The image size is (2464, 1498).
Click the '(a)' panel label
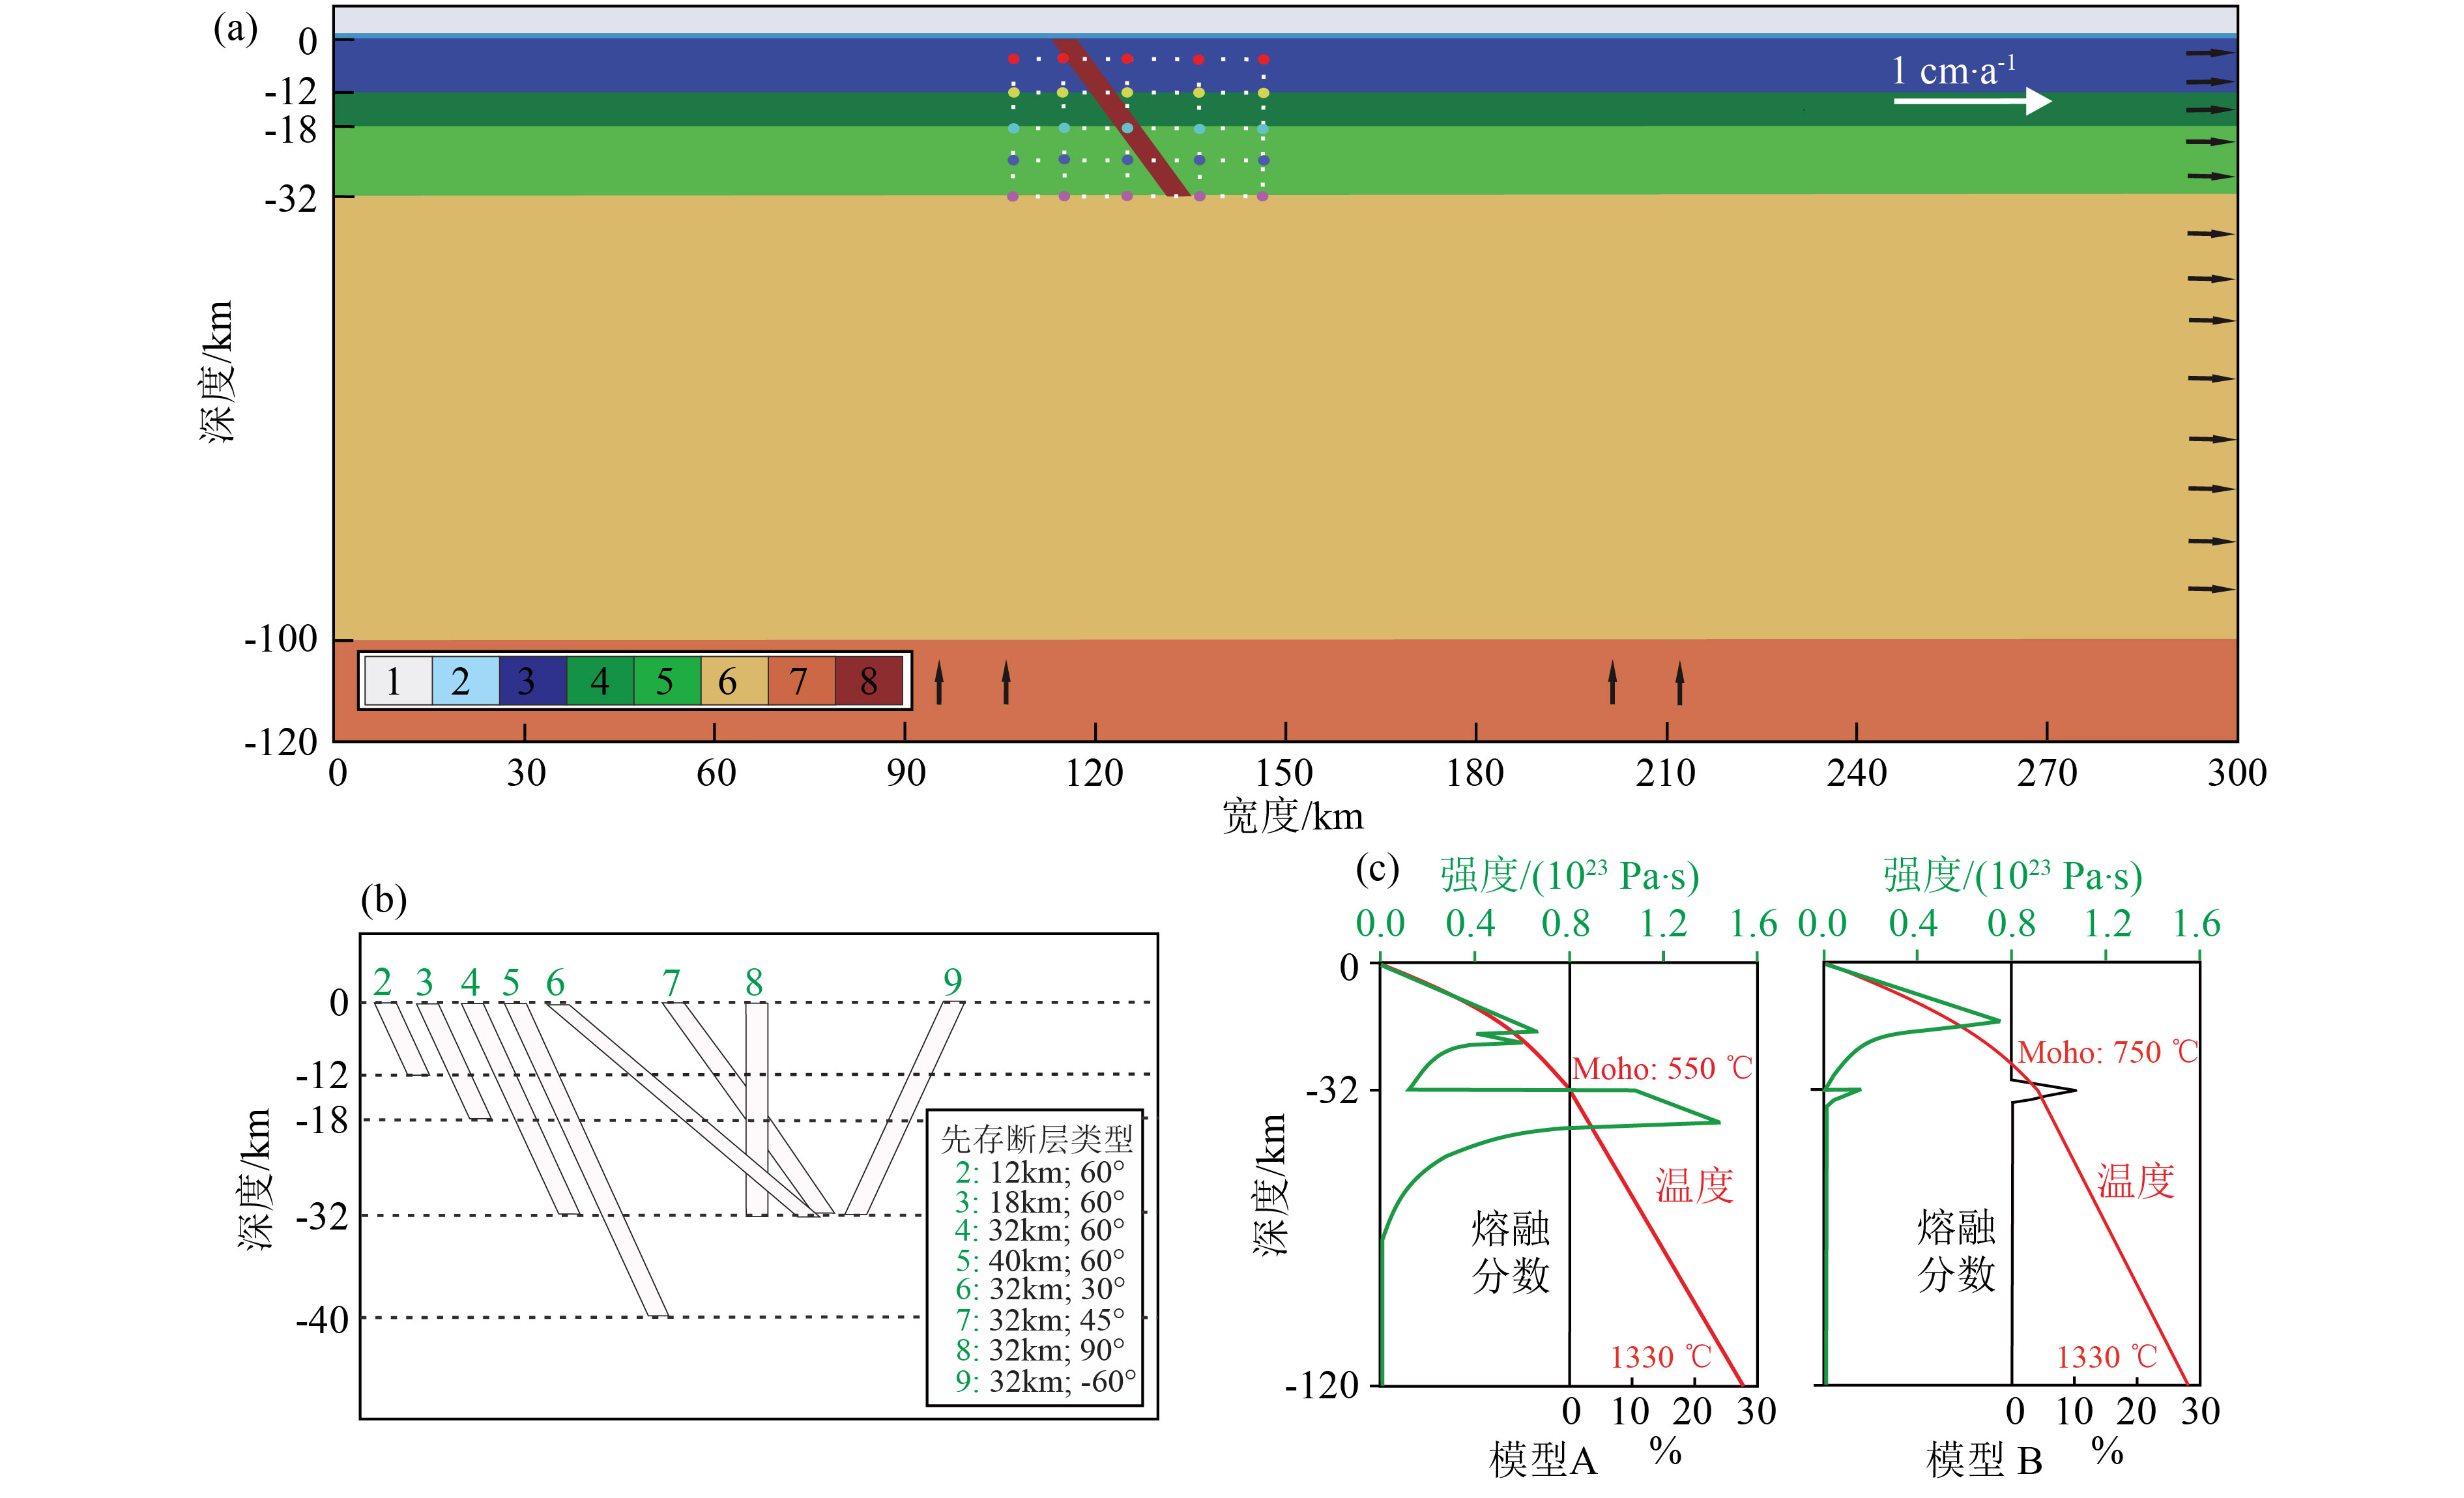(x=236, y=28)
